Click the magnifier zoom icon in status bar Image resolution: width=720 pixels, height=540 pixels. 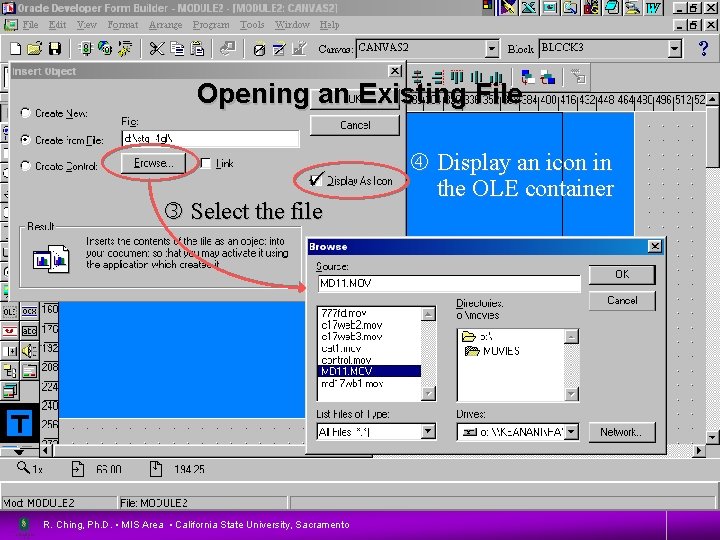[23, 468]
